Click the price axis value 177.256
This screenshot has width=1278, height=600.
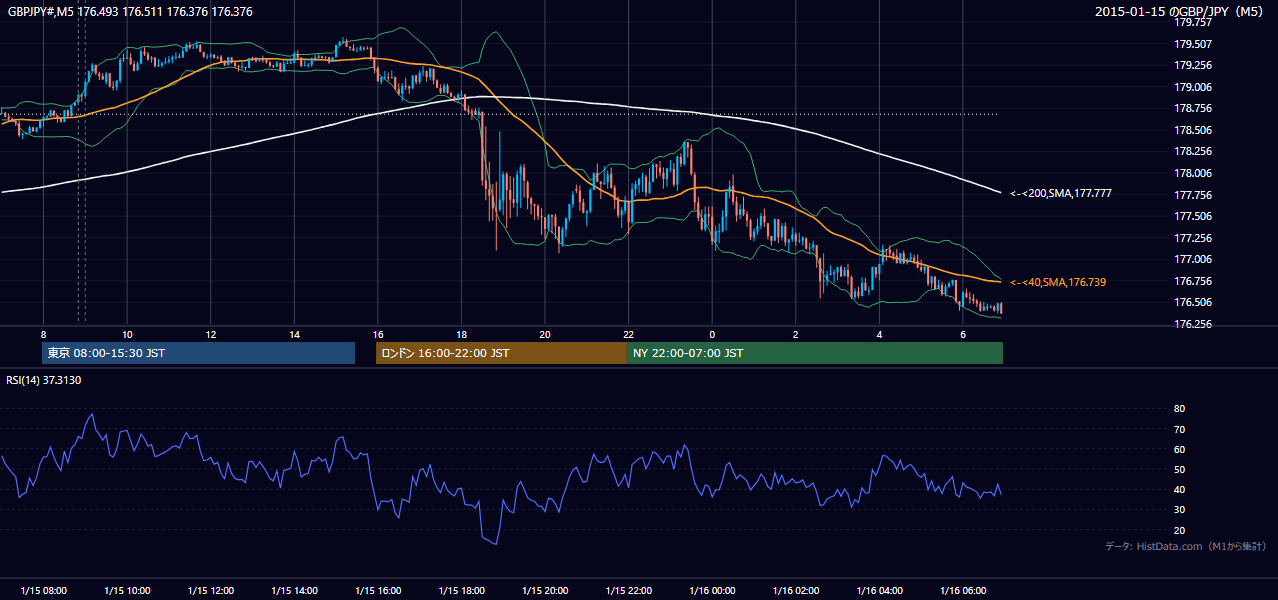(x=1195, y=238)
